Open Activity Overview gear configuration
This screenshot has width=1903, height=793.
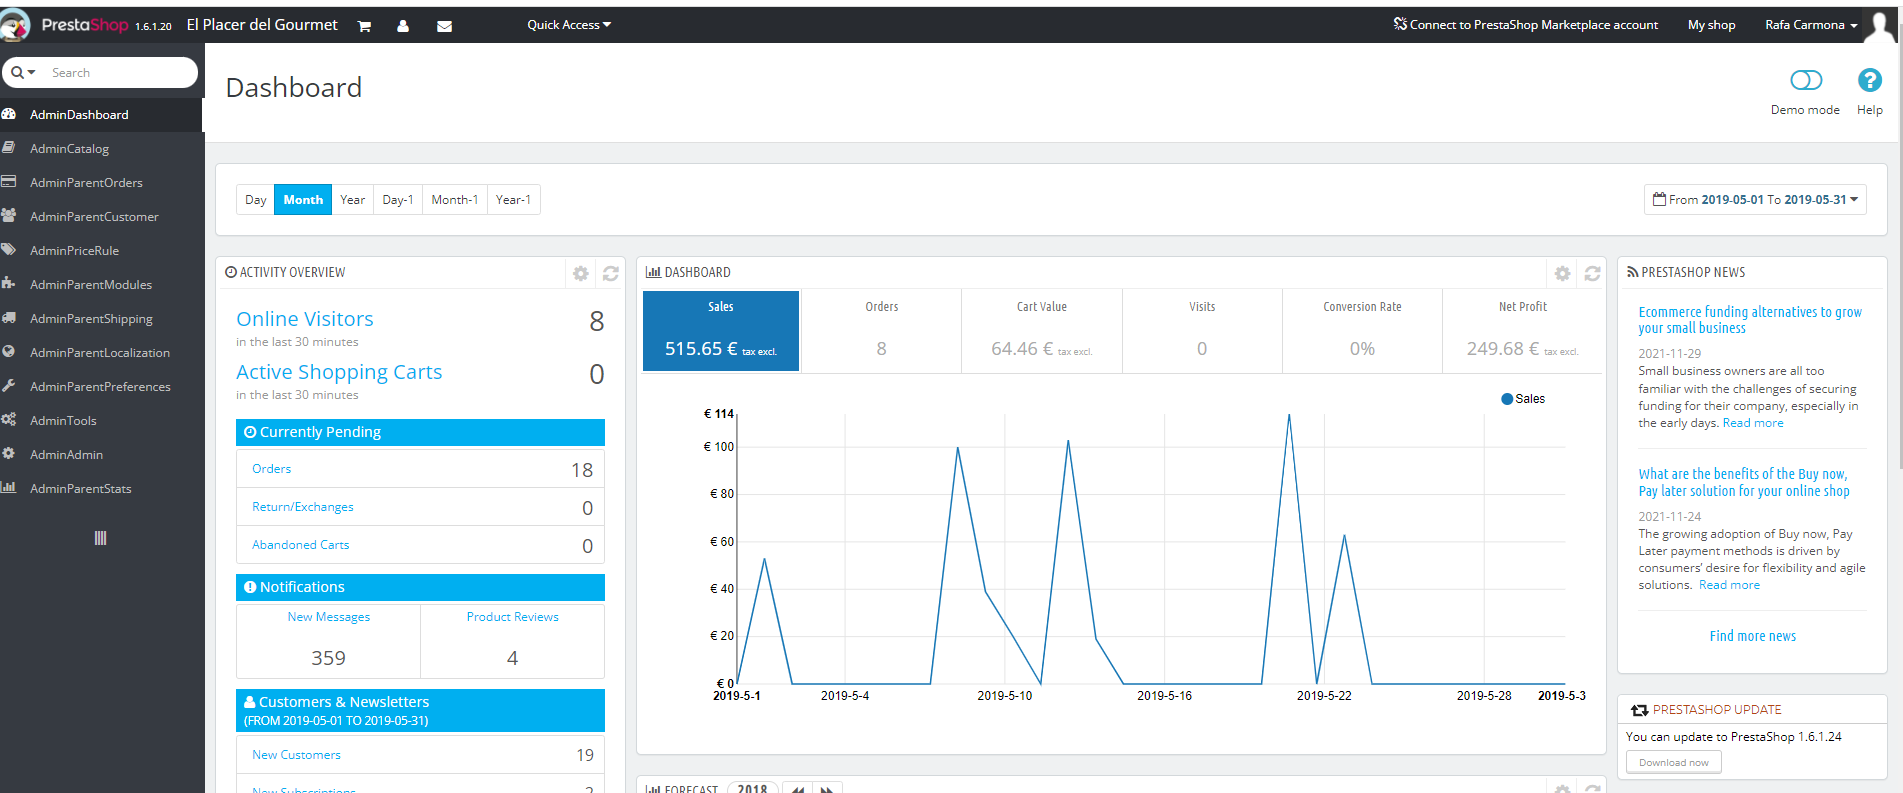[581, 273]
